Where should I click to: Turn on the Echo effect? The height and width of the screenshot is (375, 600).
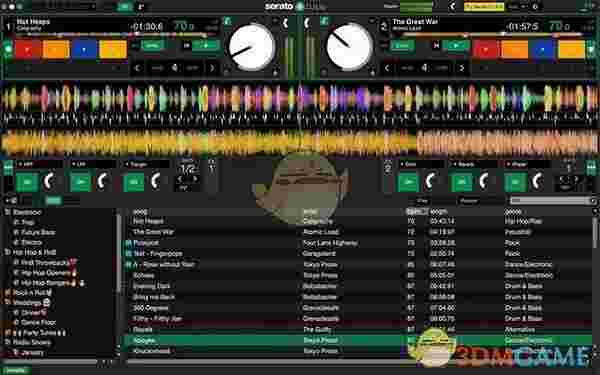click(x=408, y=182)
